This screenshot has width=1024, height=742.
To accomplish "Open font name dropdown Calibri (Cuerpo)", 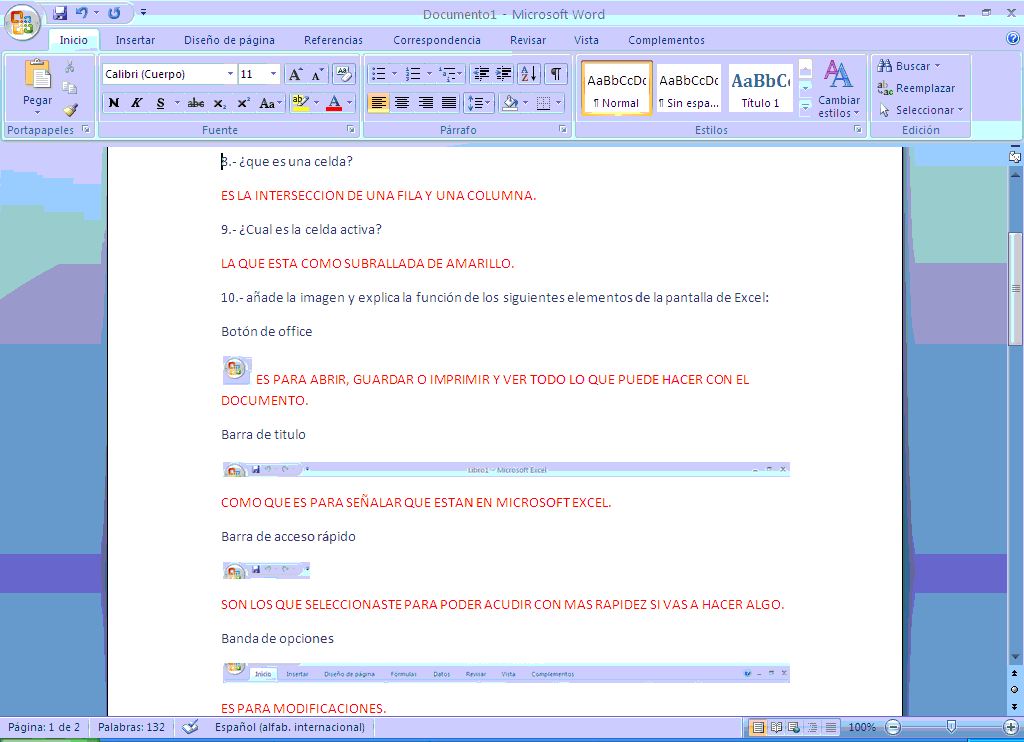I will coord(230,74).
